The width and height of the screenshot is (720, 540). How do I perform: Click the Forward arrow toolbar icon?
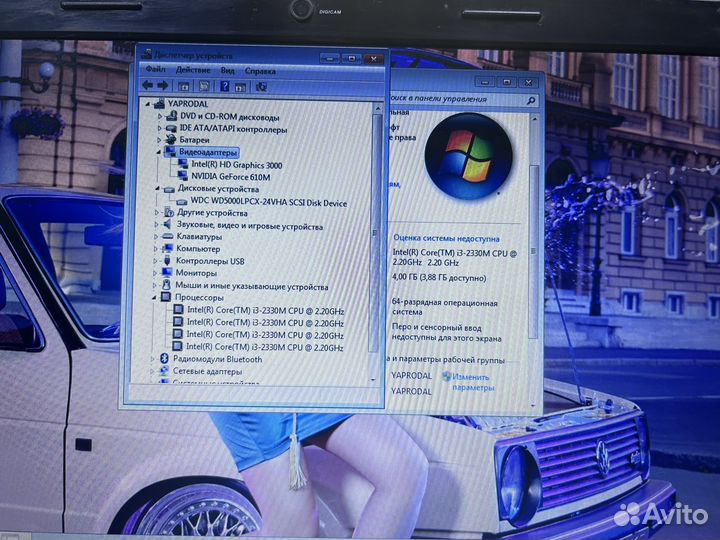(x=163, y=85)
